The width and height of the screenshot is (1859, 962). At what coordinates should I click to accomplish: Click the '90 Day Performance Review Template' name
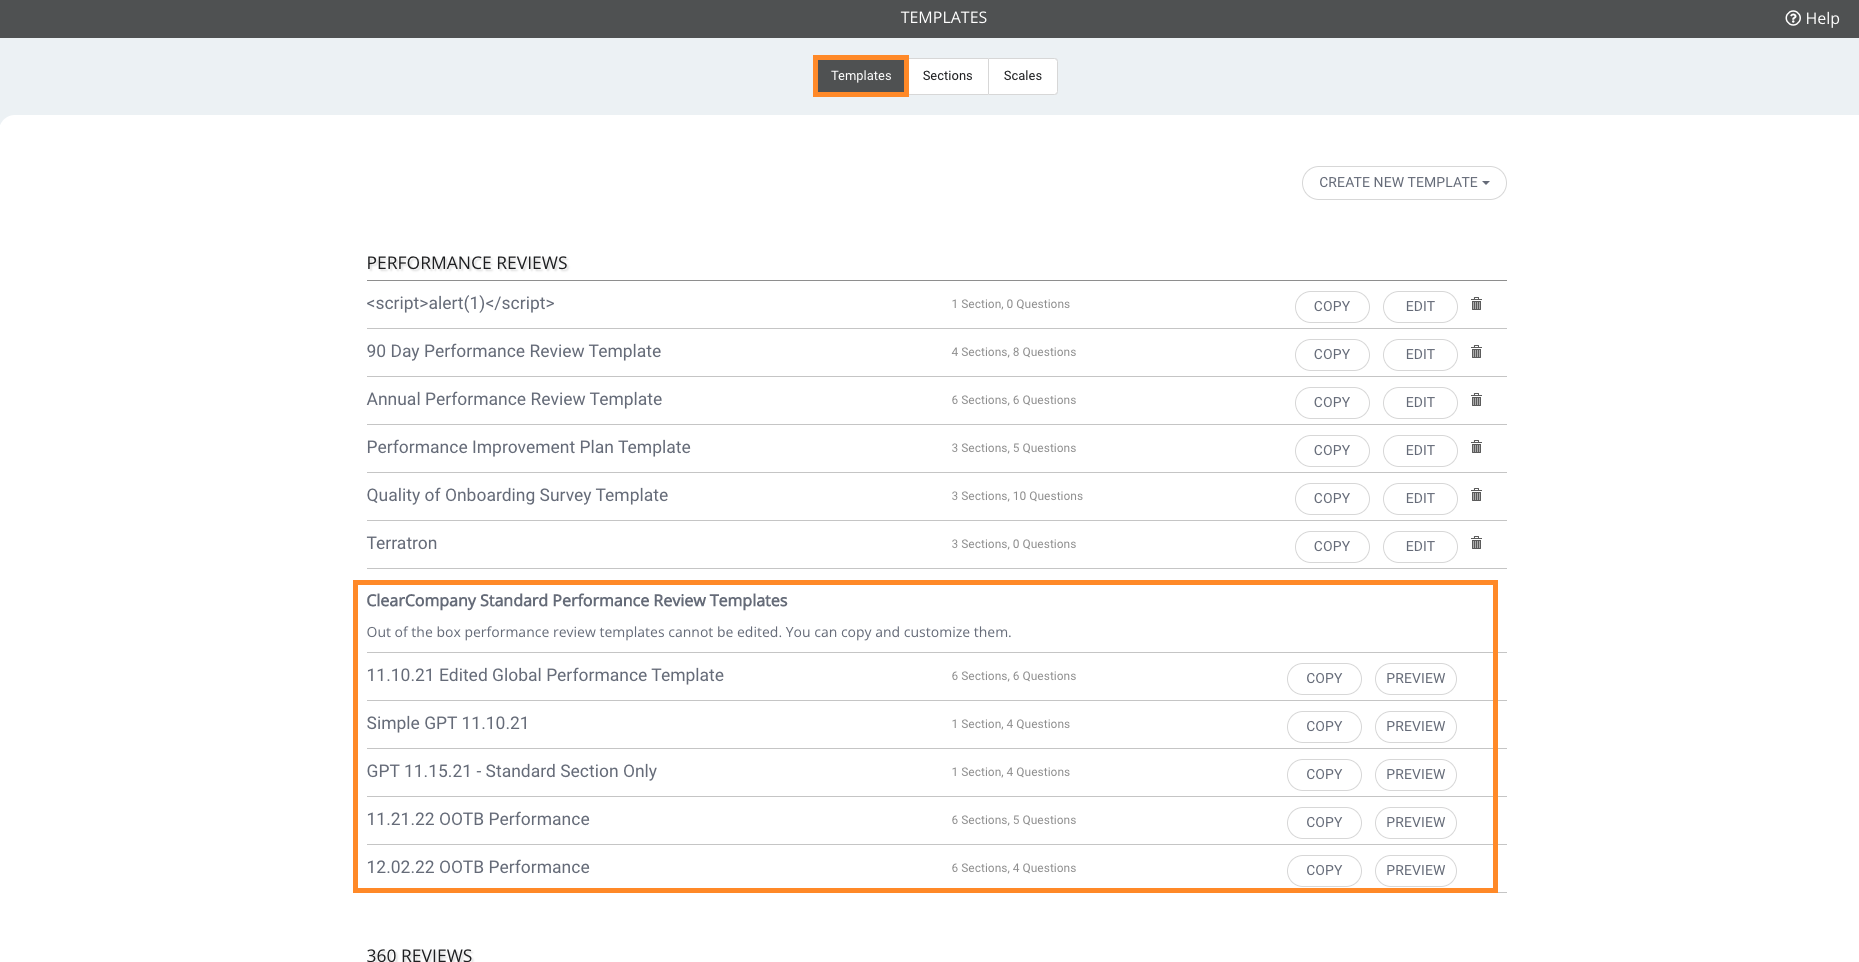(514, 352)
